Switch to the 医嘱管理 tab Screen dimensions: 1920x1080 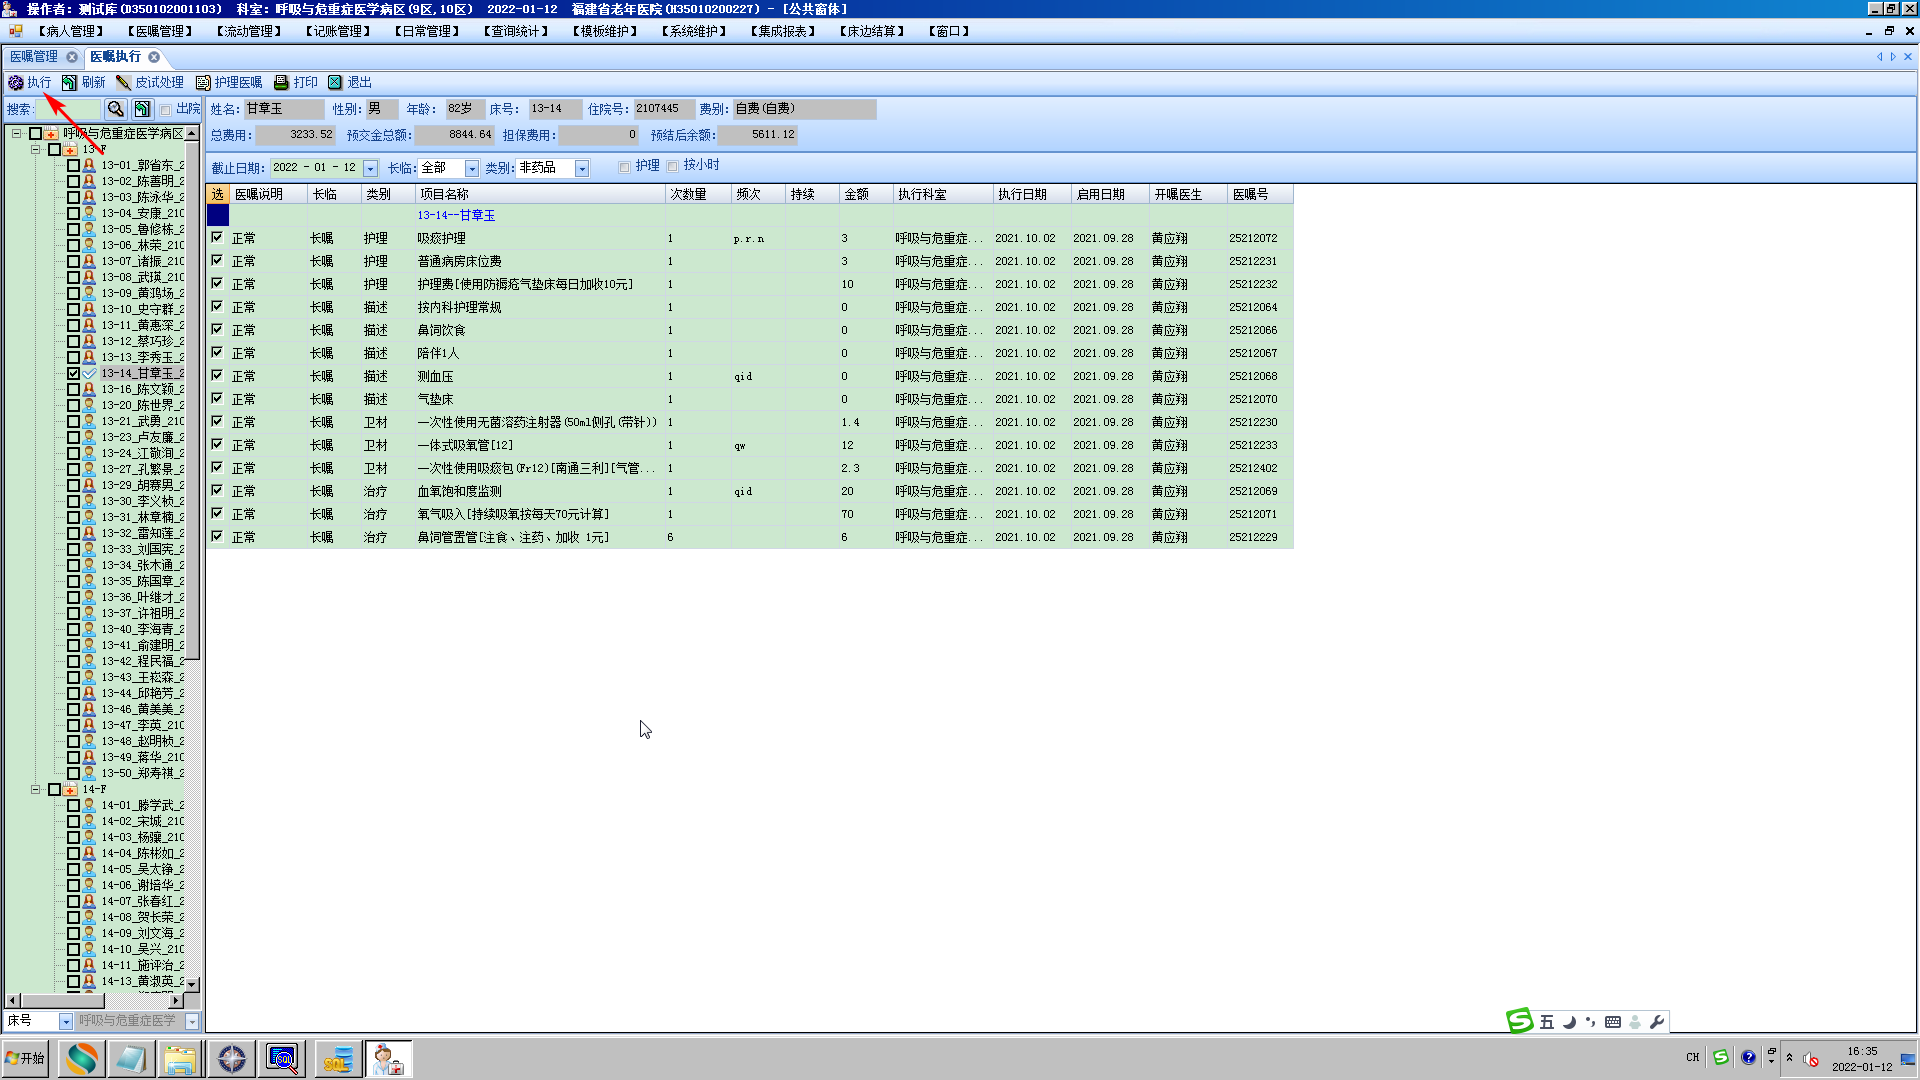34,57
